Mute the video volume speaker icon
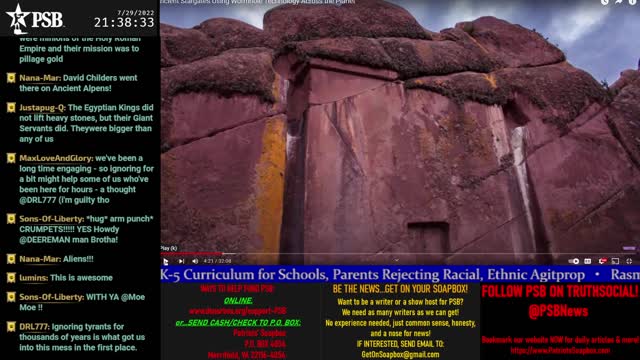Viewport: 640px width, 360px height. pos(195,261)
